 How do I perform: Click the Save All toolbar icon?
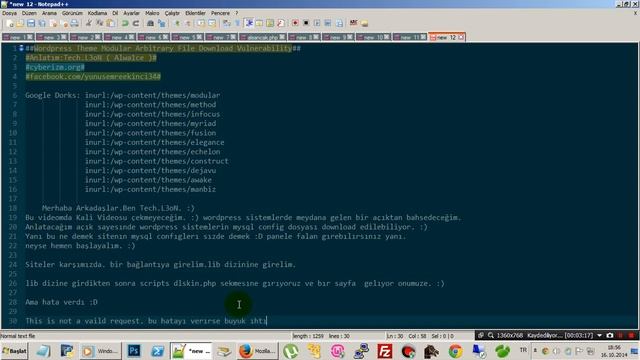click(42, 23)
